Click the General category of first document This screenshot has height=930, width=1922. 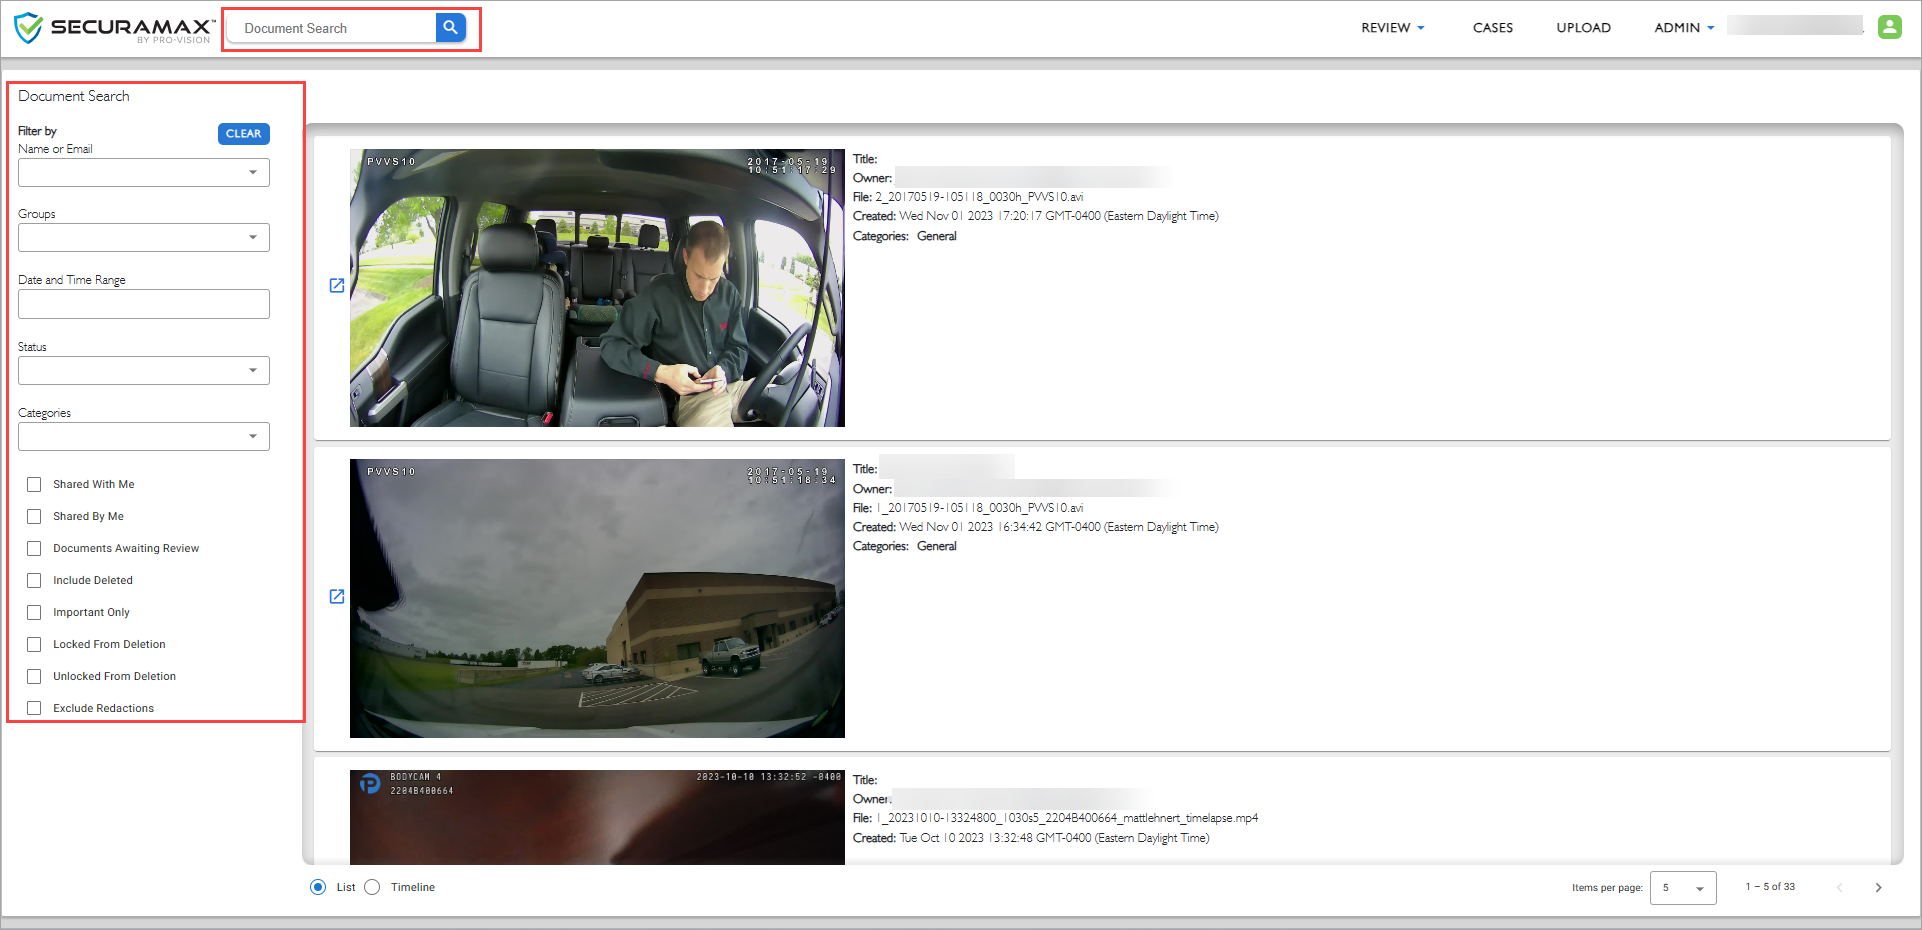937,236
